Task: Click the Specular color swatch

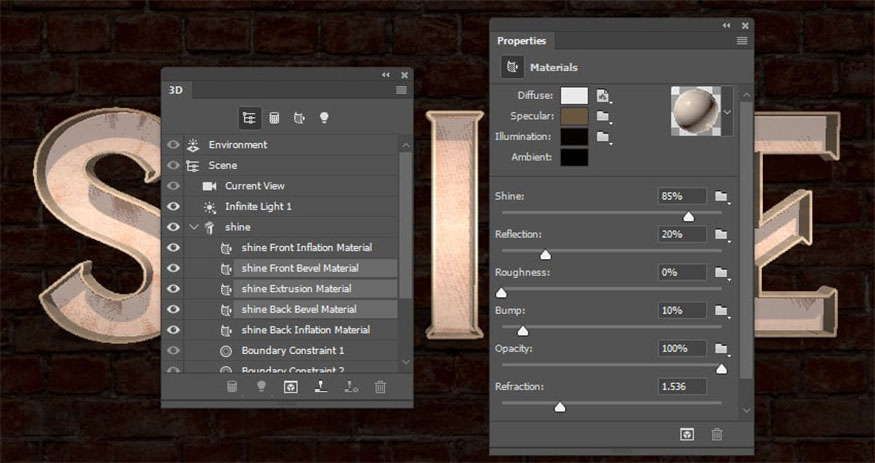Action: (574, 117)
